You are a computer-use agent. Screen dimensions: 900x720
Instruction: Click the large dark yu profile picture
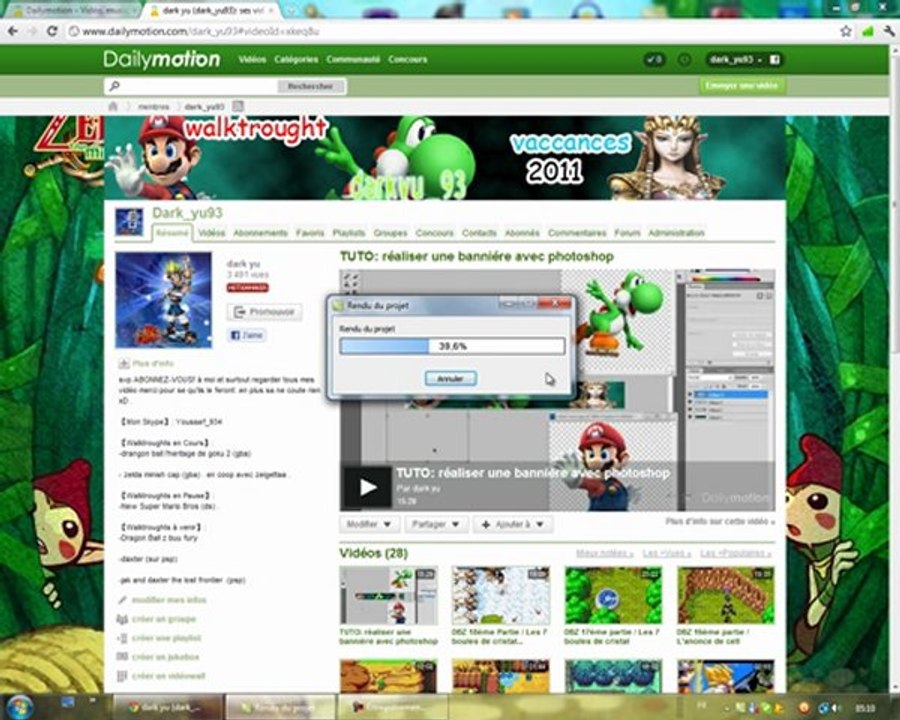click(x=164, y=300)
